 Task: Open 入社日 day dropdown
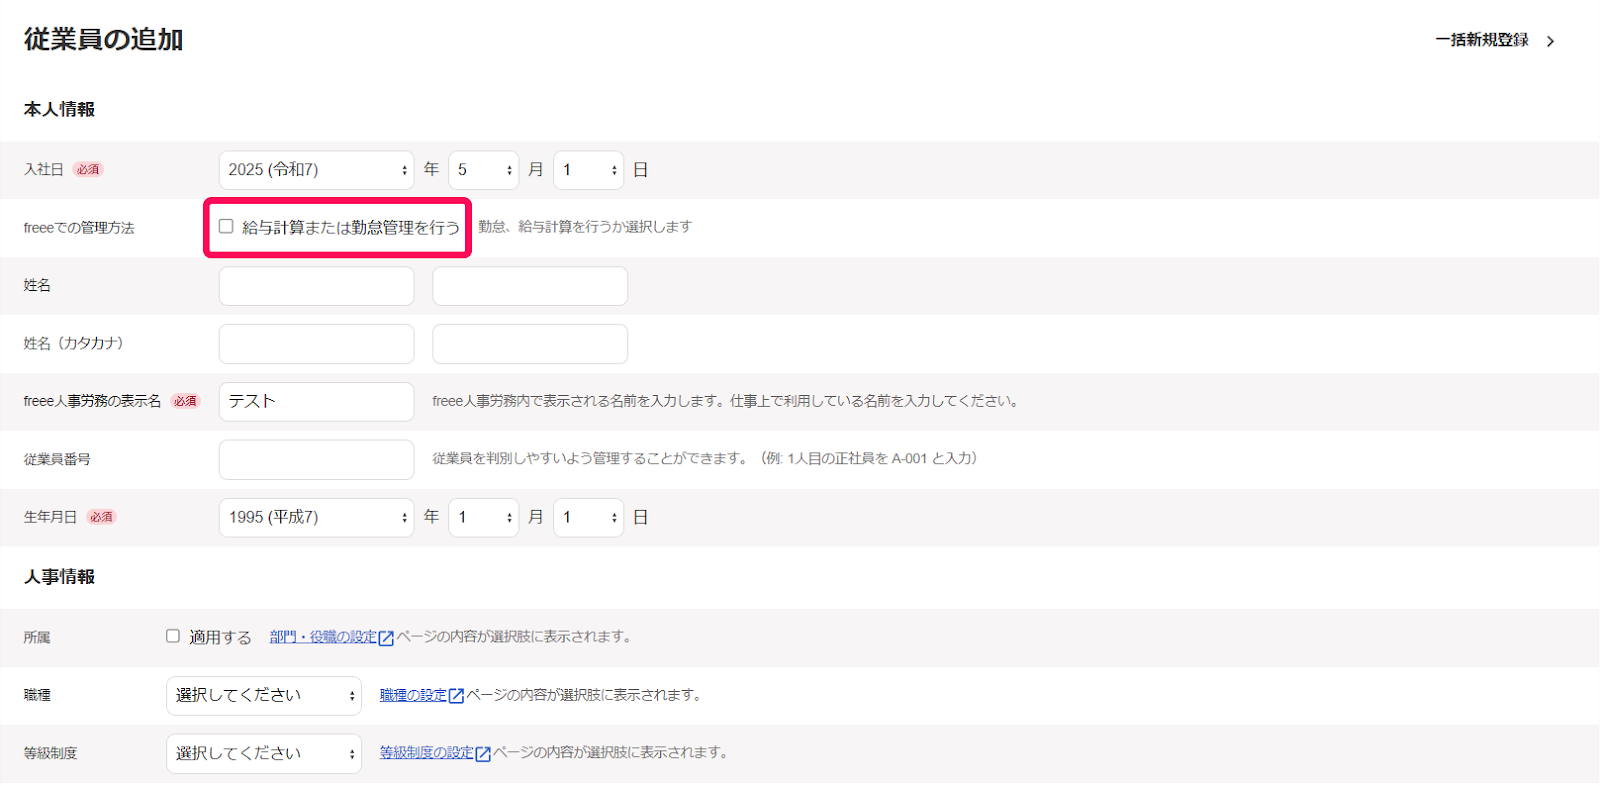[588, 170]
